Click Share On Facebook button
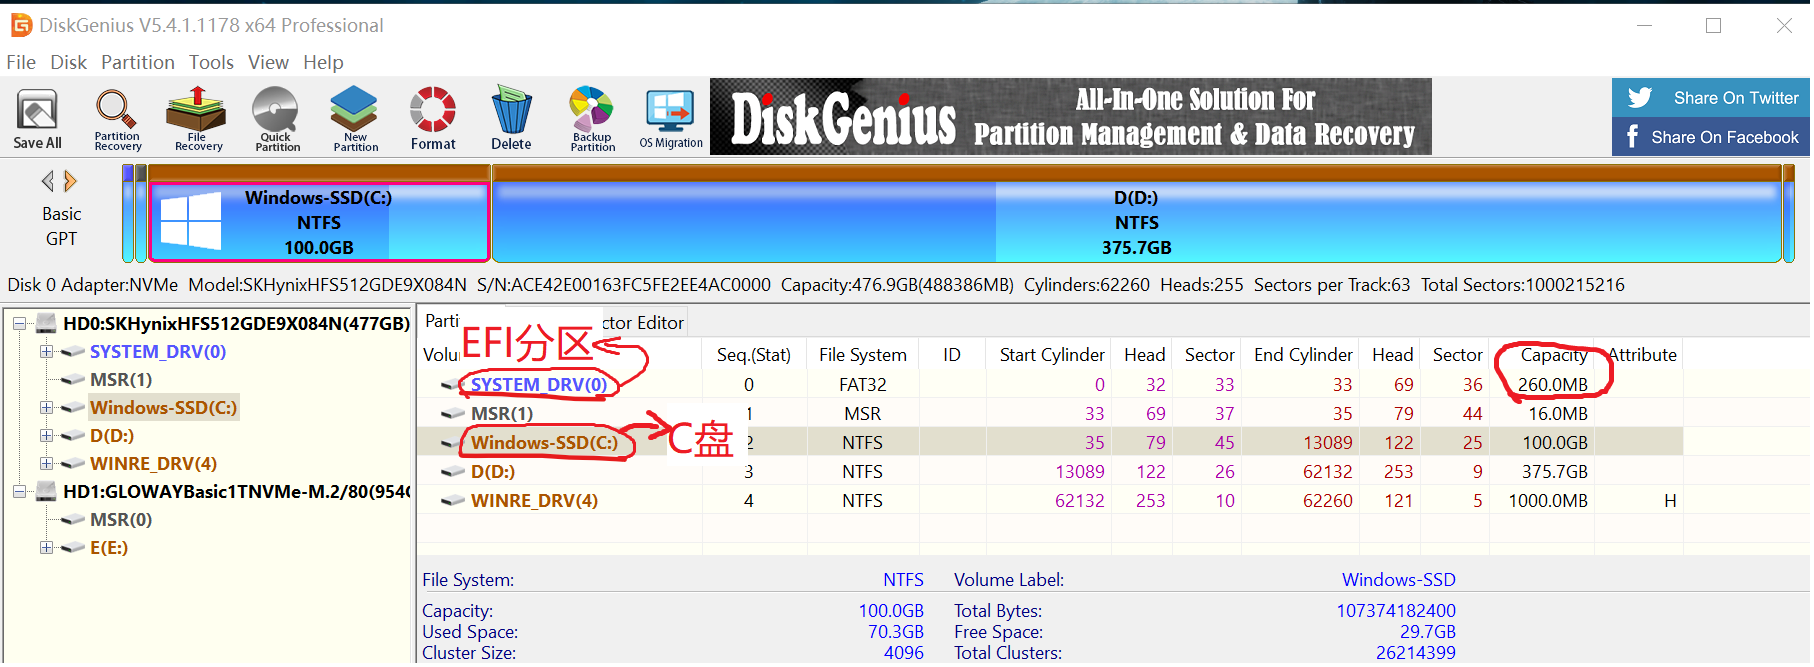The width and height of the screenshot is (1814, 667). tap(1711, 137)
